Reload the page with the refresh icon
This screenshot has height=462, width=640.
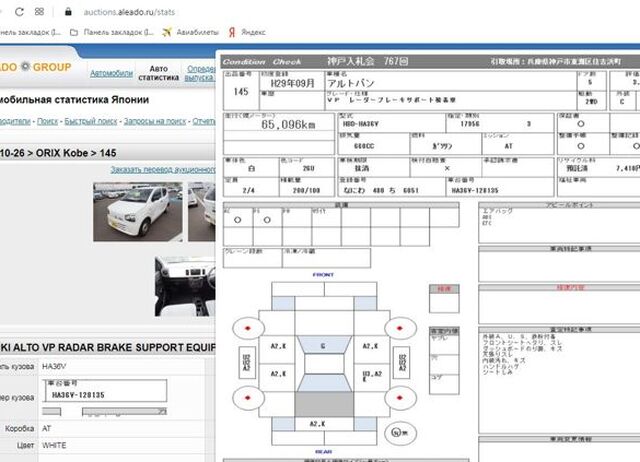(x=19, y=12)
